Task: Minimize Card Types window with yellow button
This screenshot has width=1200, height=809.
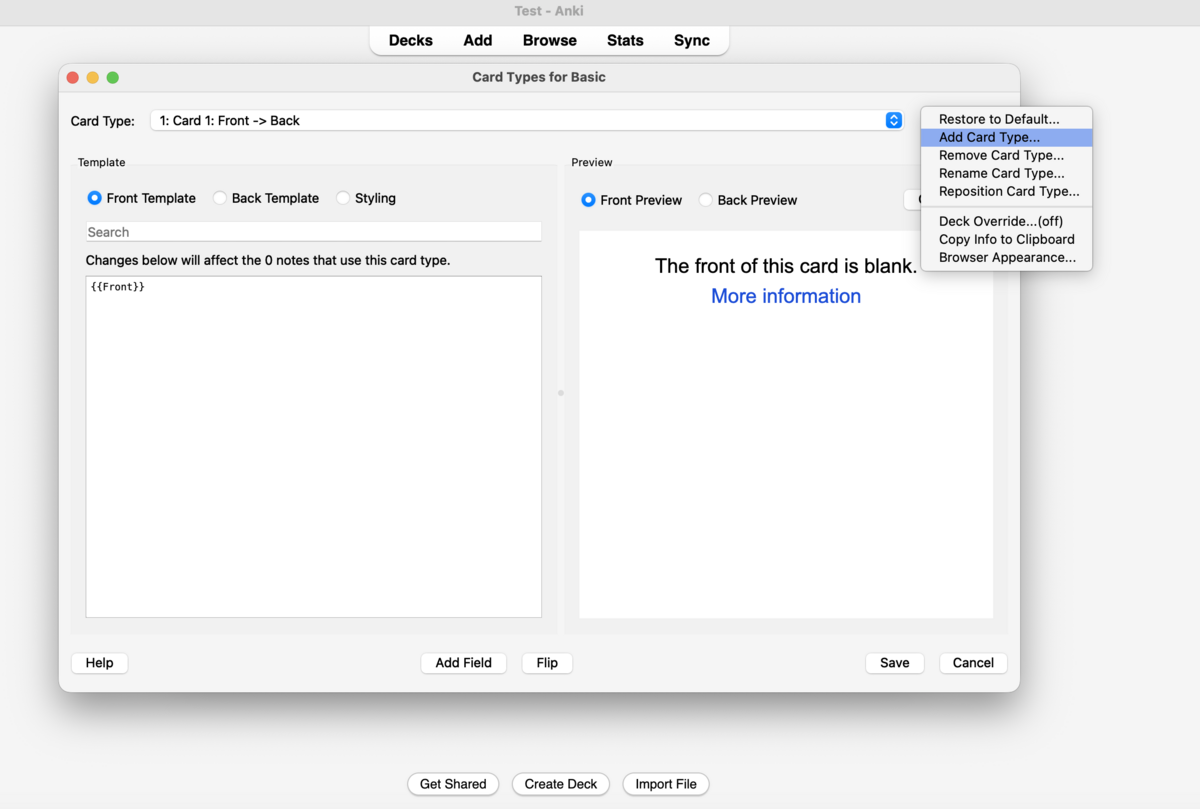Action: coord(93,77)
